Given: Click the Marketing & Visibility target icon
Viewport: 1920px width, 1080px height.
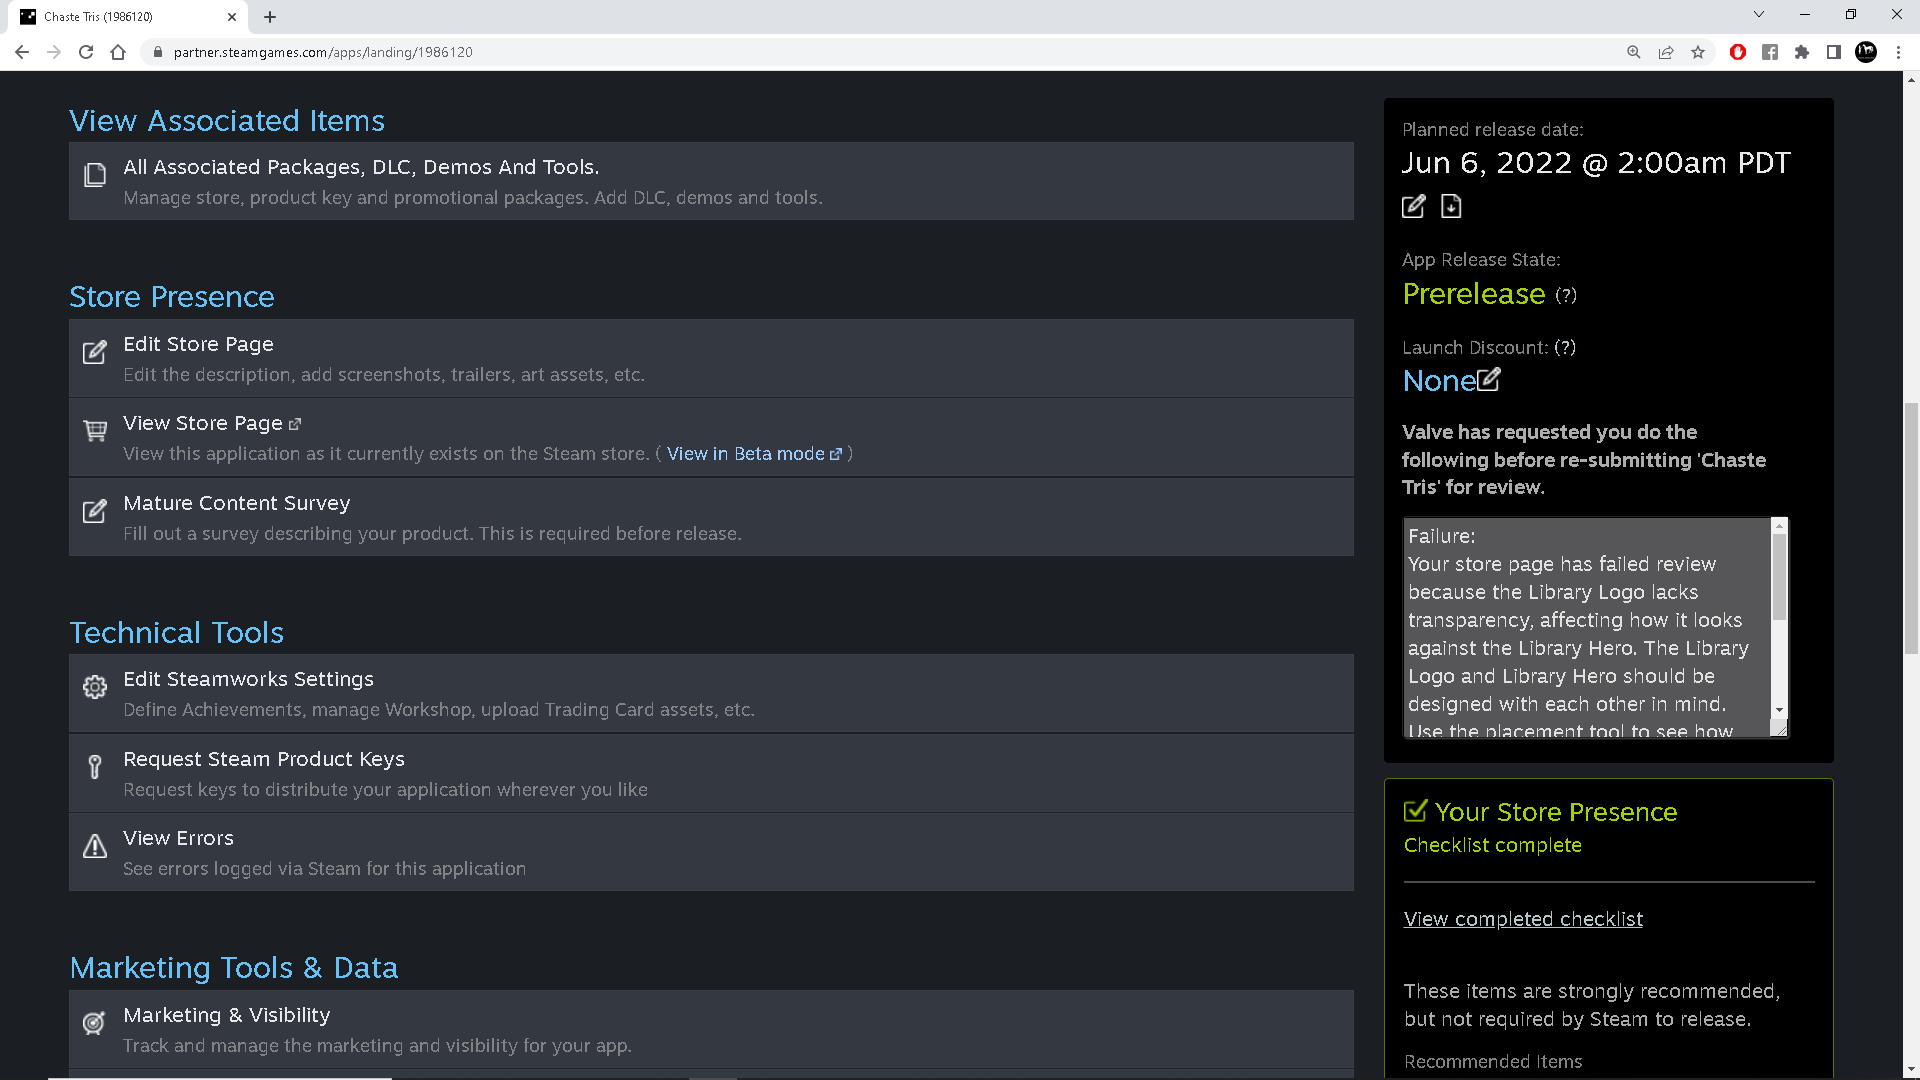Looking at the screenshot, I should tap(95, 1023).
